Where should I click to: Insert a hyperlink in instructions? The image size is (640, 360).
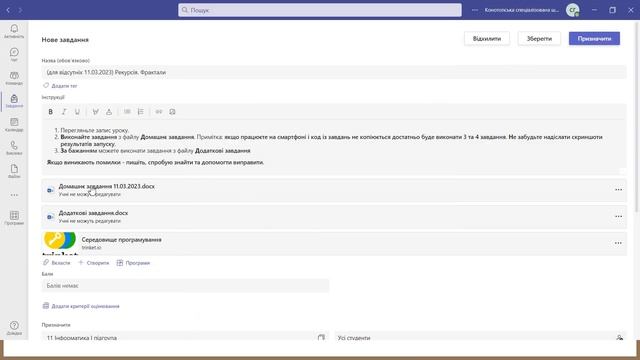pyautogui.click(x=159, y=111)
